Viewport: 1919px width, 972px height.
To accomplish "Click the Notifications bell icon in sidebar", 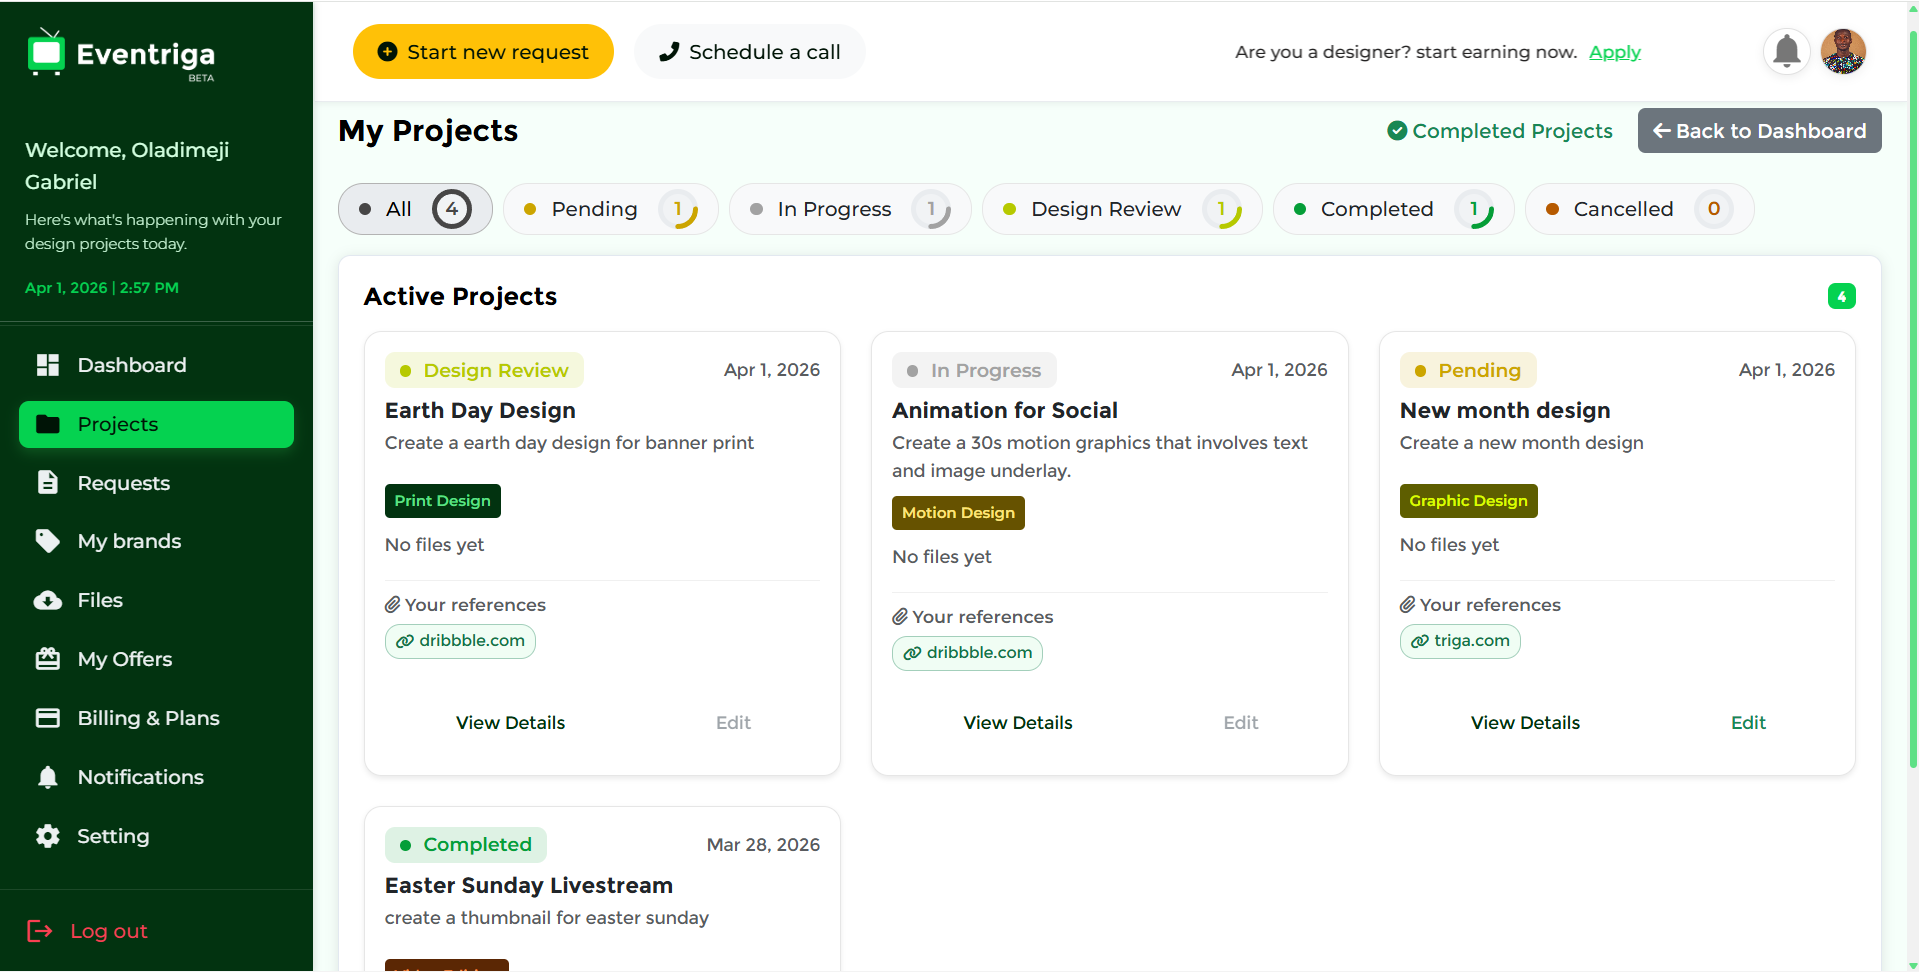I will point(48,777).
